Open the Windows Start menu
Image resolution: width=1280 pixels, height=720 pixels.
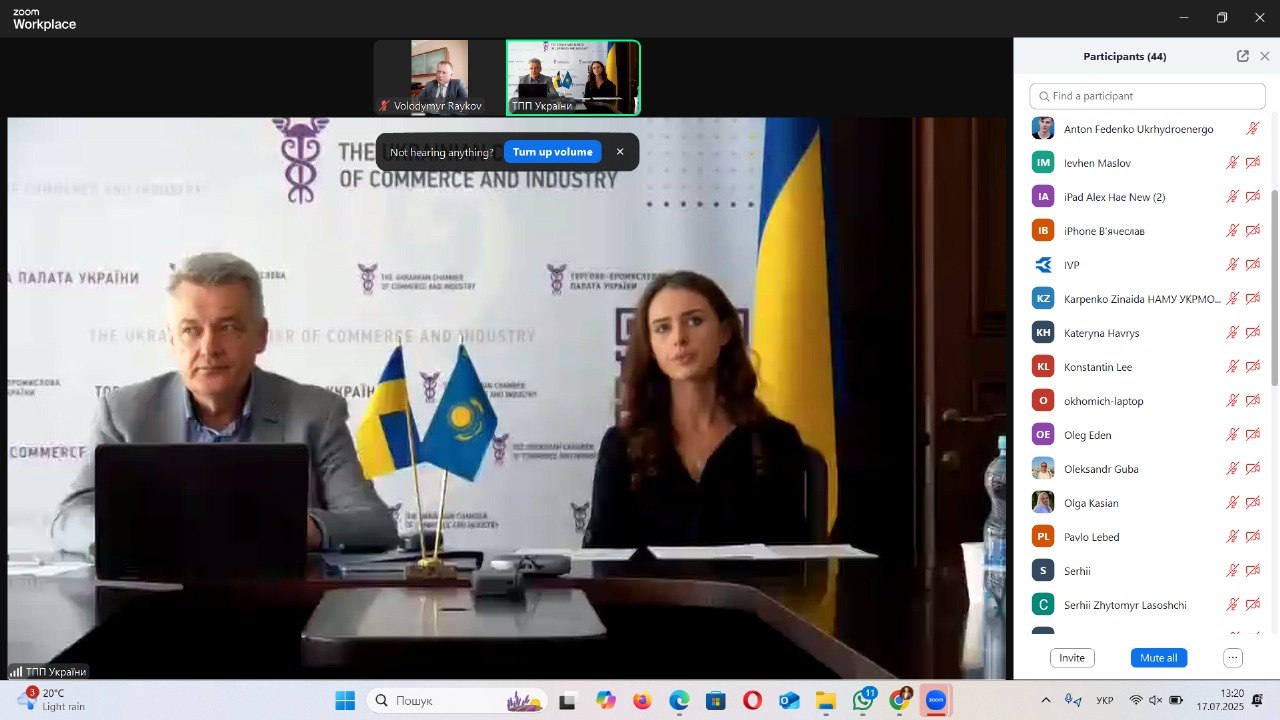click(345, 701)
